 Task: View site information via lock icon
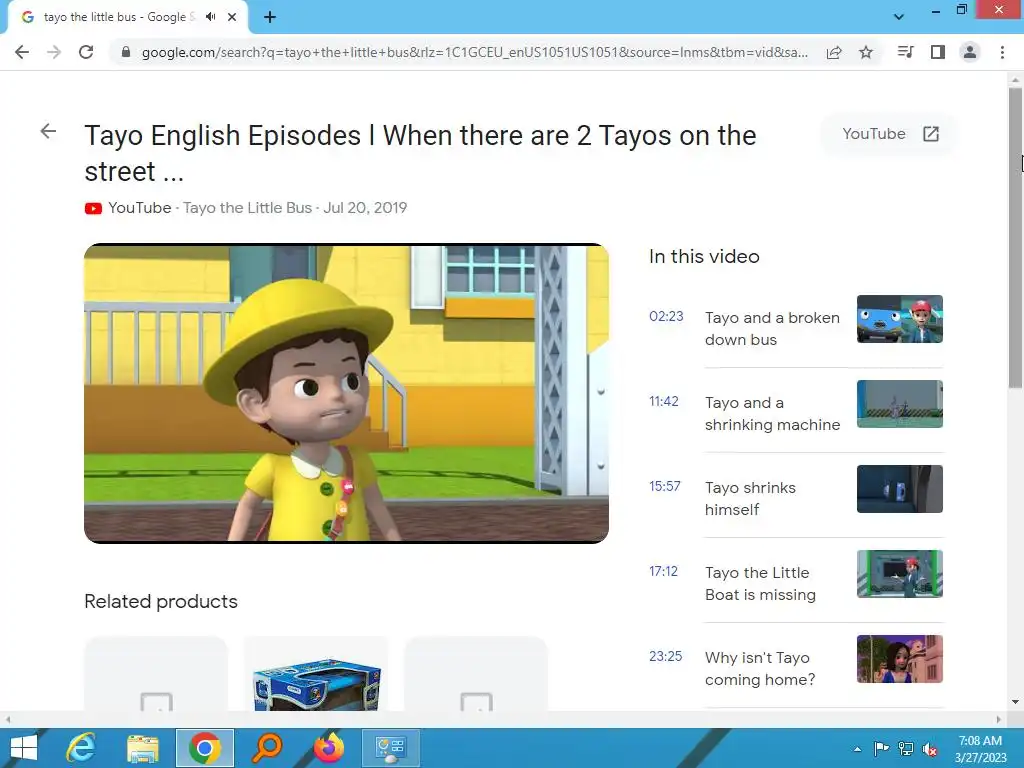point(125,52)
